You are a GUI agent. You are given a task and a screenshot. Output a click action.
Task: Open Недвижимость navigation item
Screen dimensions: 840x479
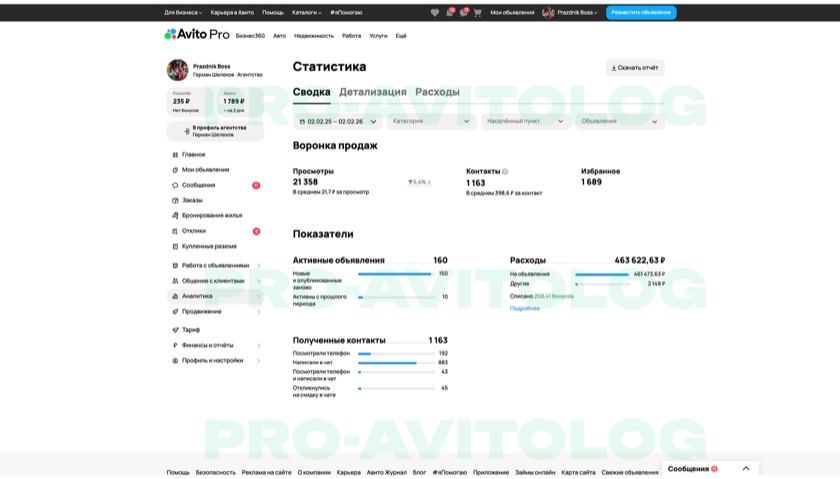click(x=314, y=36)
